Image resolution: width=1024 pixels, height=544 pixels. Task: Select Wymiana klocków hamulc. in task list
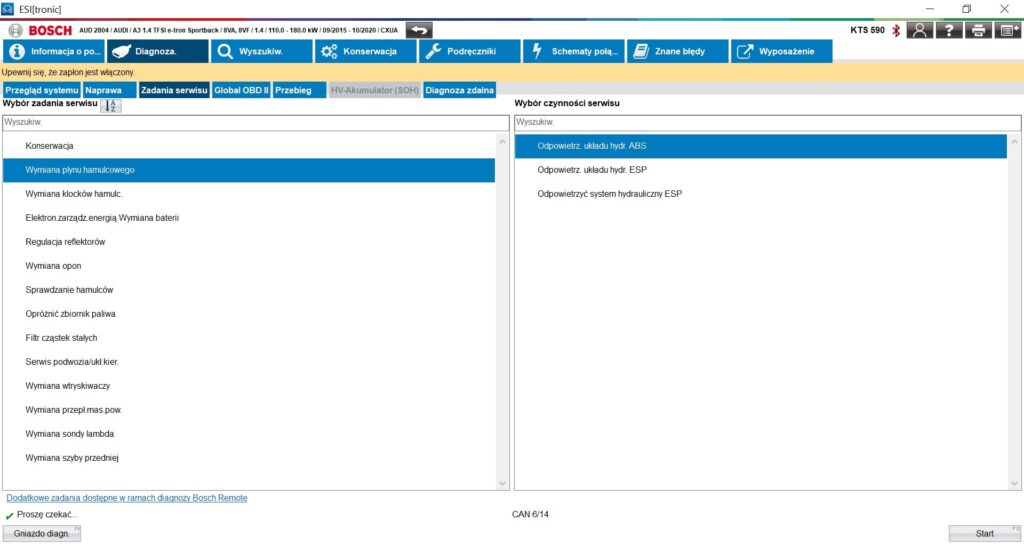pyautogui.click(x=74, y=194)
